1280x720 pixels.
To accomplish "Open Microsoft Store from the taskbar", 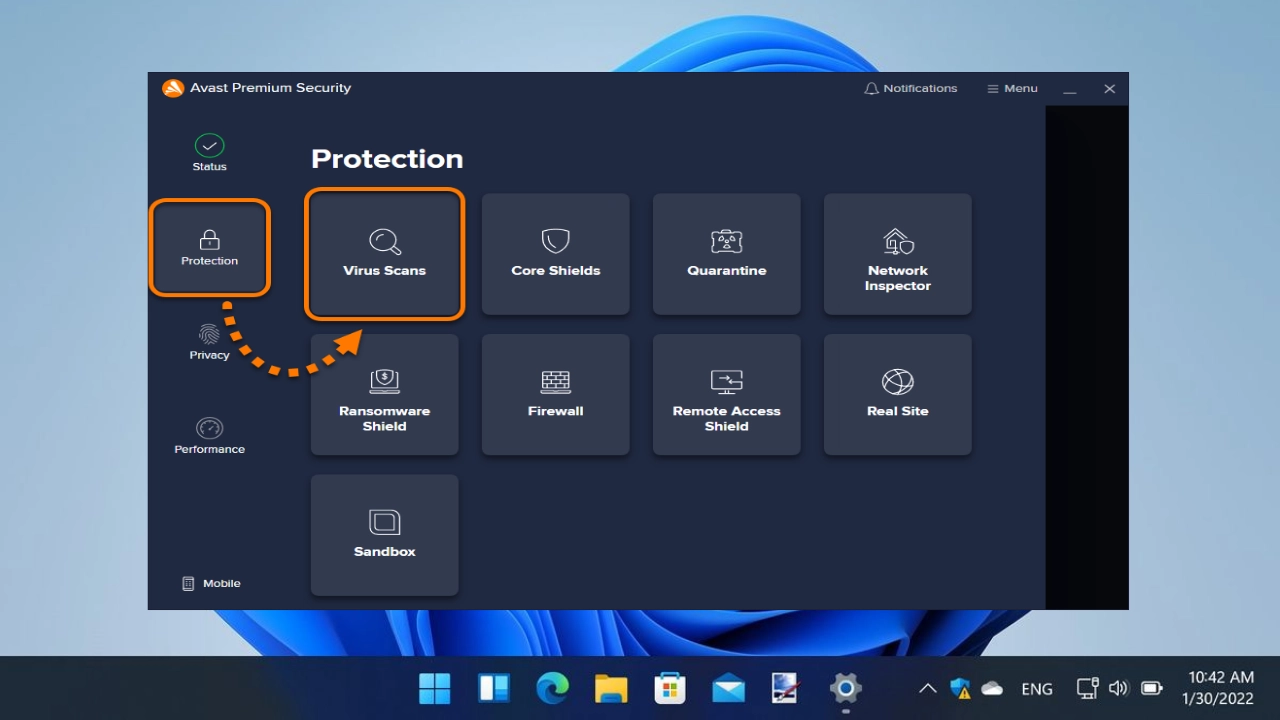I will pos(670,688).
